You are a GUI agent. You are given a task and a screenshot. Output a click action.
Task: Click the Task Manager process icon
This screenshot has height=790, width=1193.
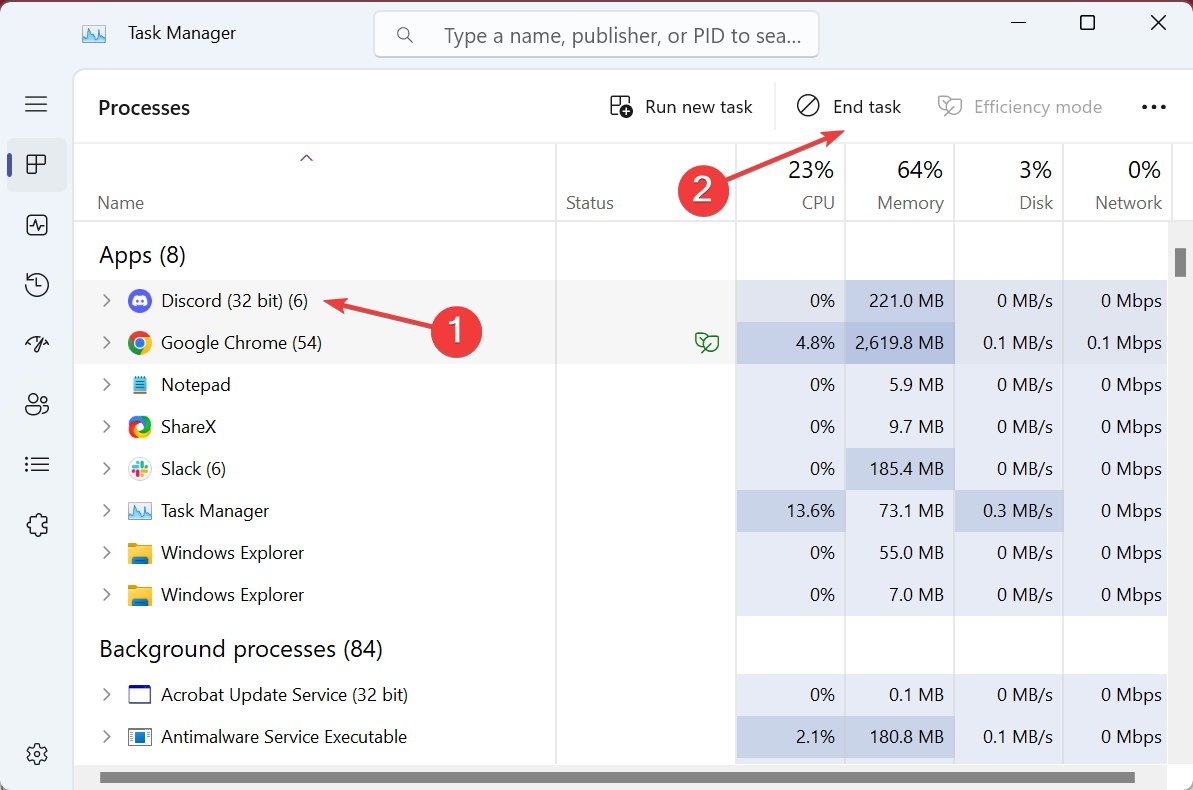pyautogui.click(x=139, y=511)
